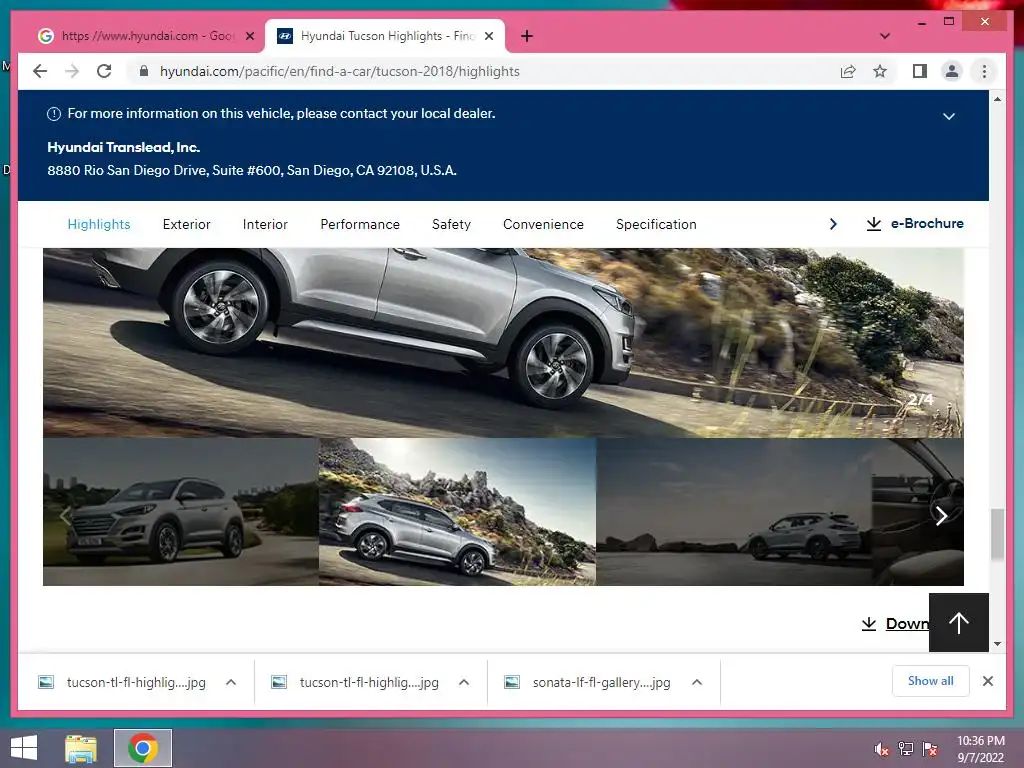Open Specification section
This screenshot has width=1024, height=768.
[656, 224]
